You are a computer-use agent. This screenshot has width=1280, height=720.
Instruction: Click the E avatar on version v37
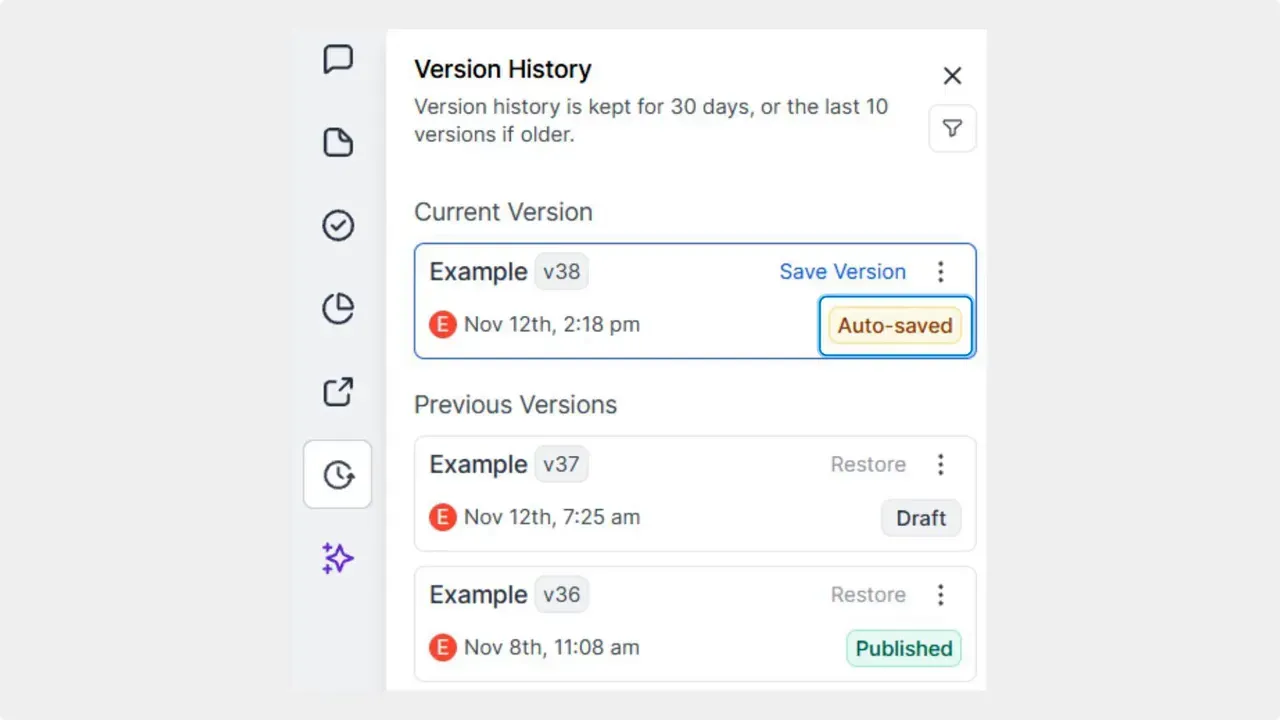coord(442,517)
